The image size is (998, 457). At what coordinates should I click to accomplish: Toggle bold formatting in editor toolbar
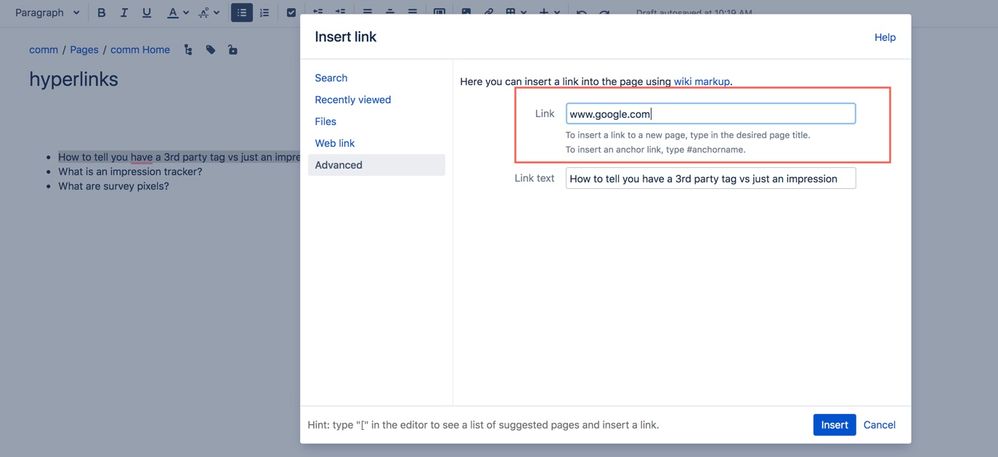tap(101, 12)
